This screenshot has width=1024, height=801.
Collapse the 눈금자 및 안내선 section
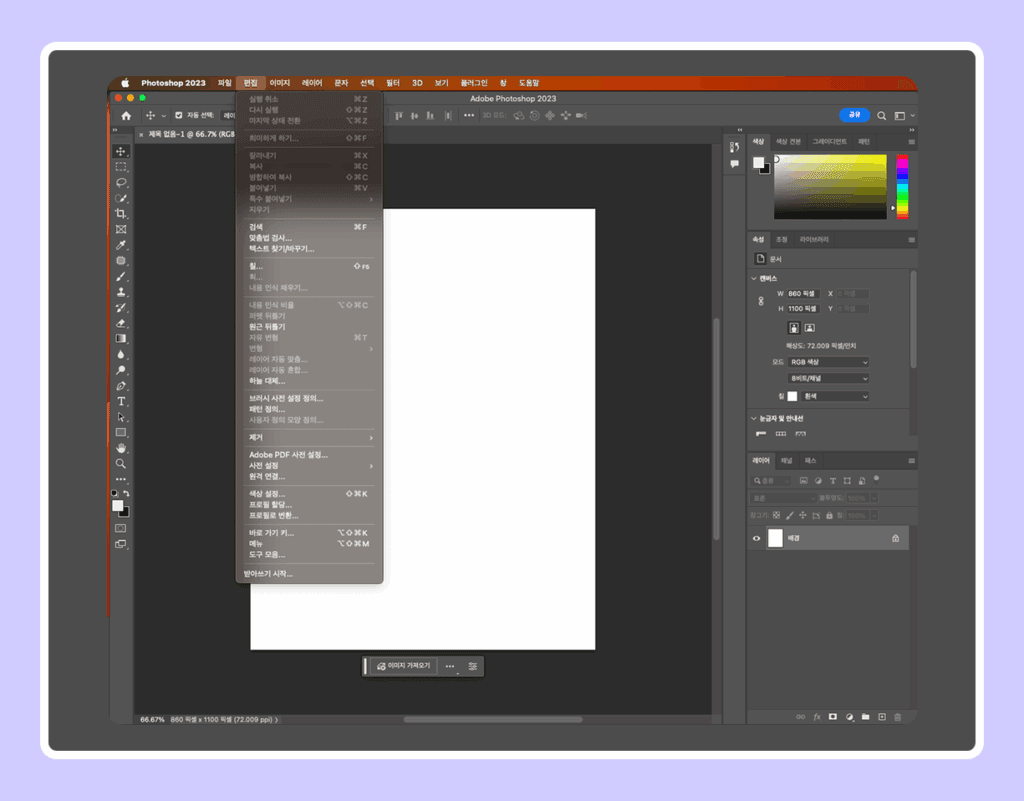pyautogui.click(x=754, y=418)
